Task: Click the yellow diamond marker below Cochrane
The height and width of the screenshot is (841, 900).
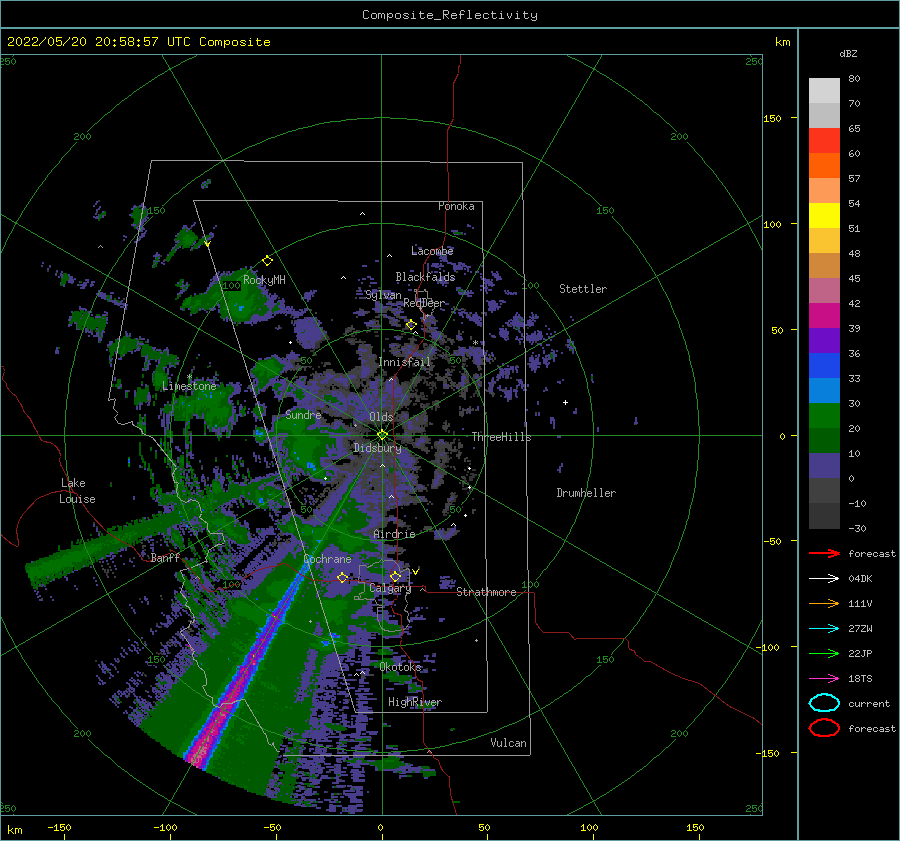Action: click(x=342, y=577)
